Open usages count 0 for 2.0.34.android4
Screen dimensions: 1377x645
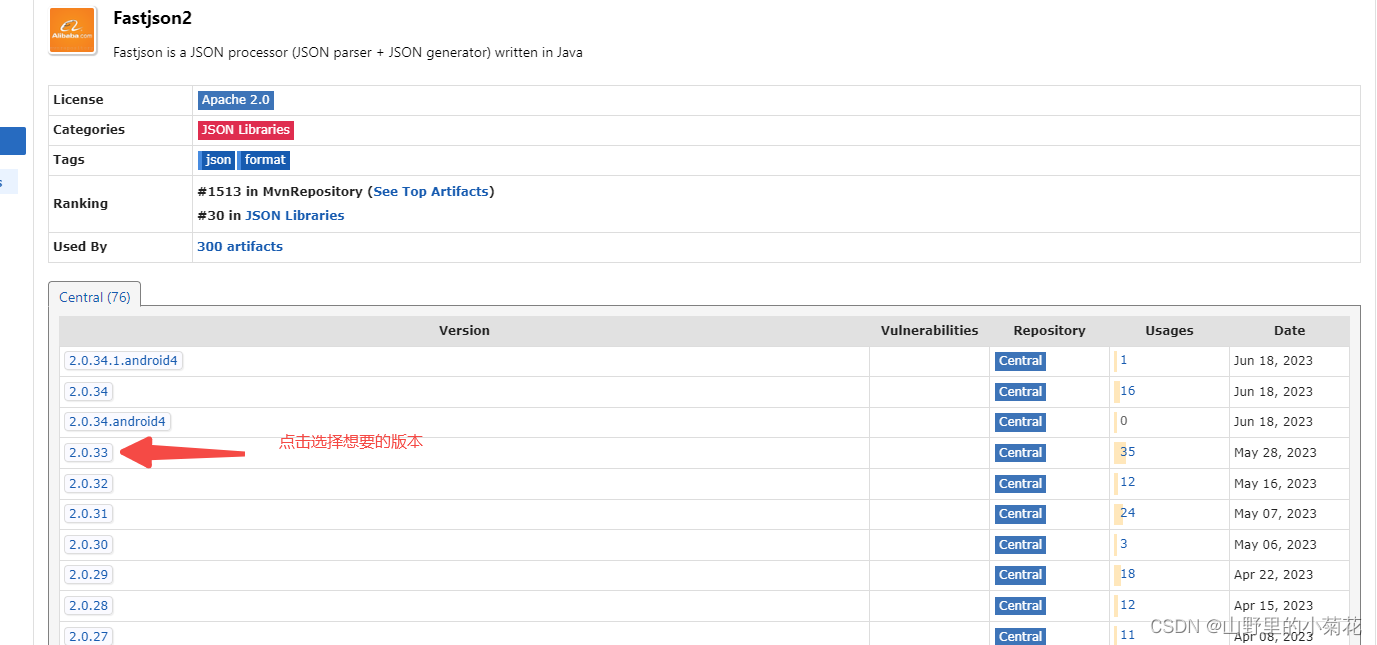pos(1124,421)
